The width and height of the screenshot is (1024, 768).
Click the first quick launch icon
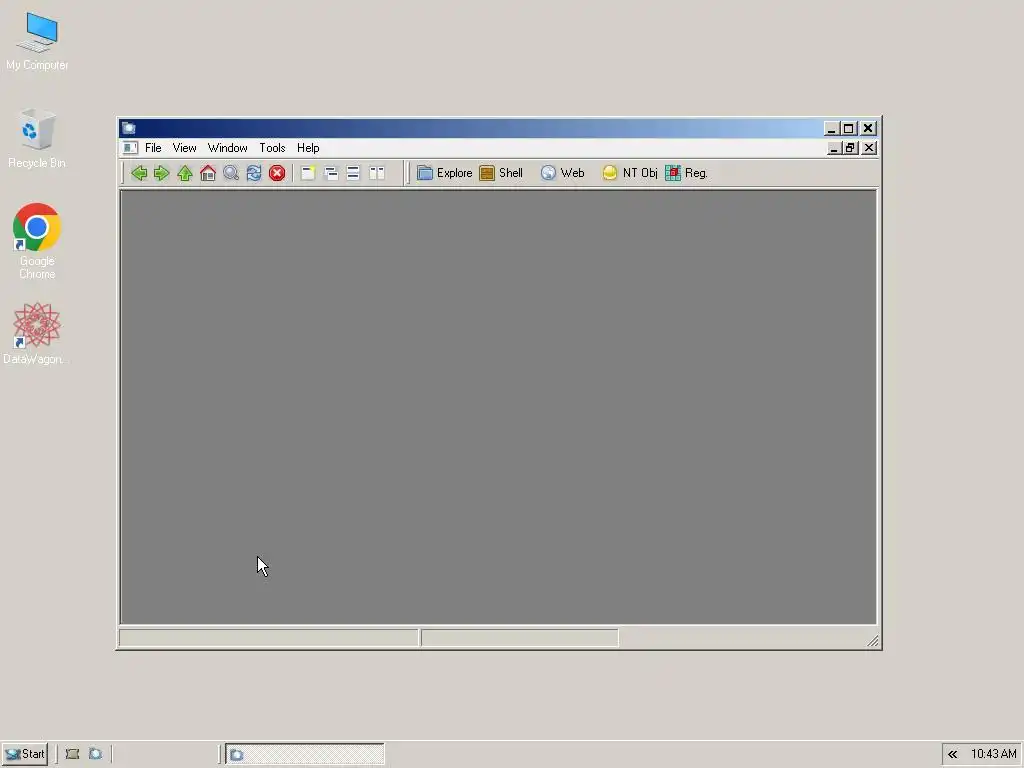point(72,754)
